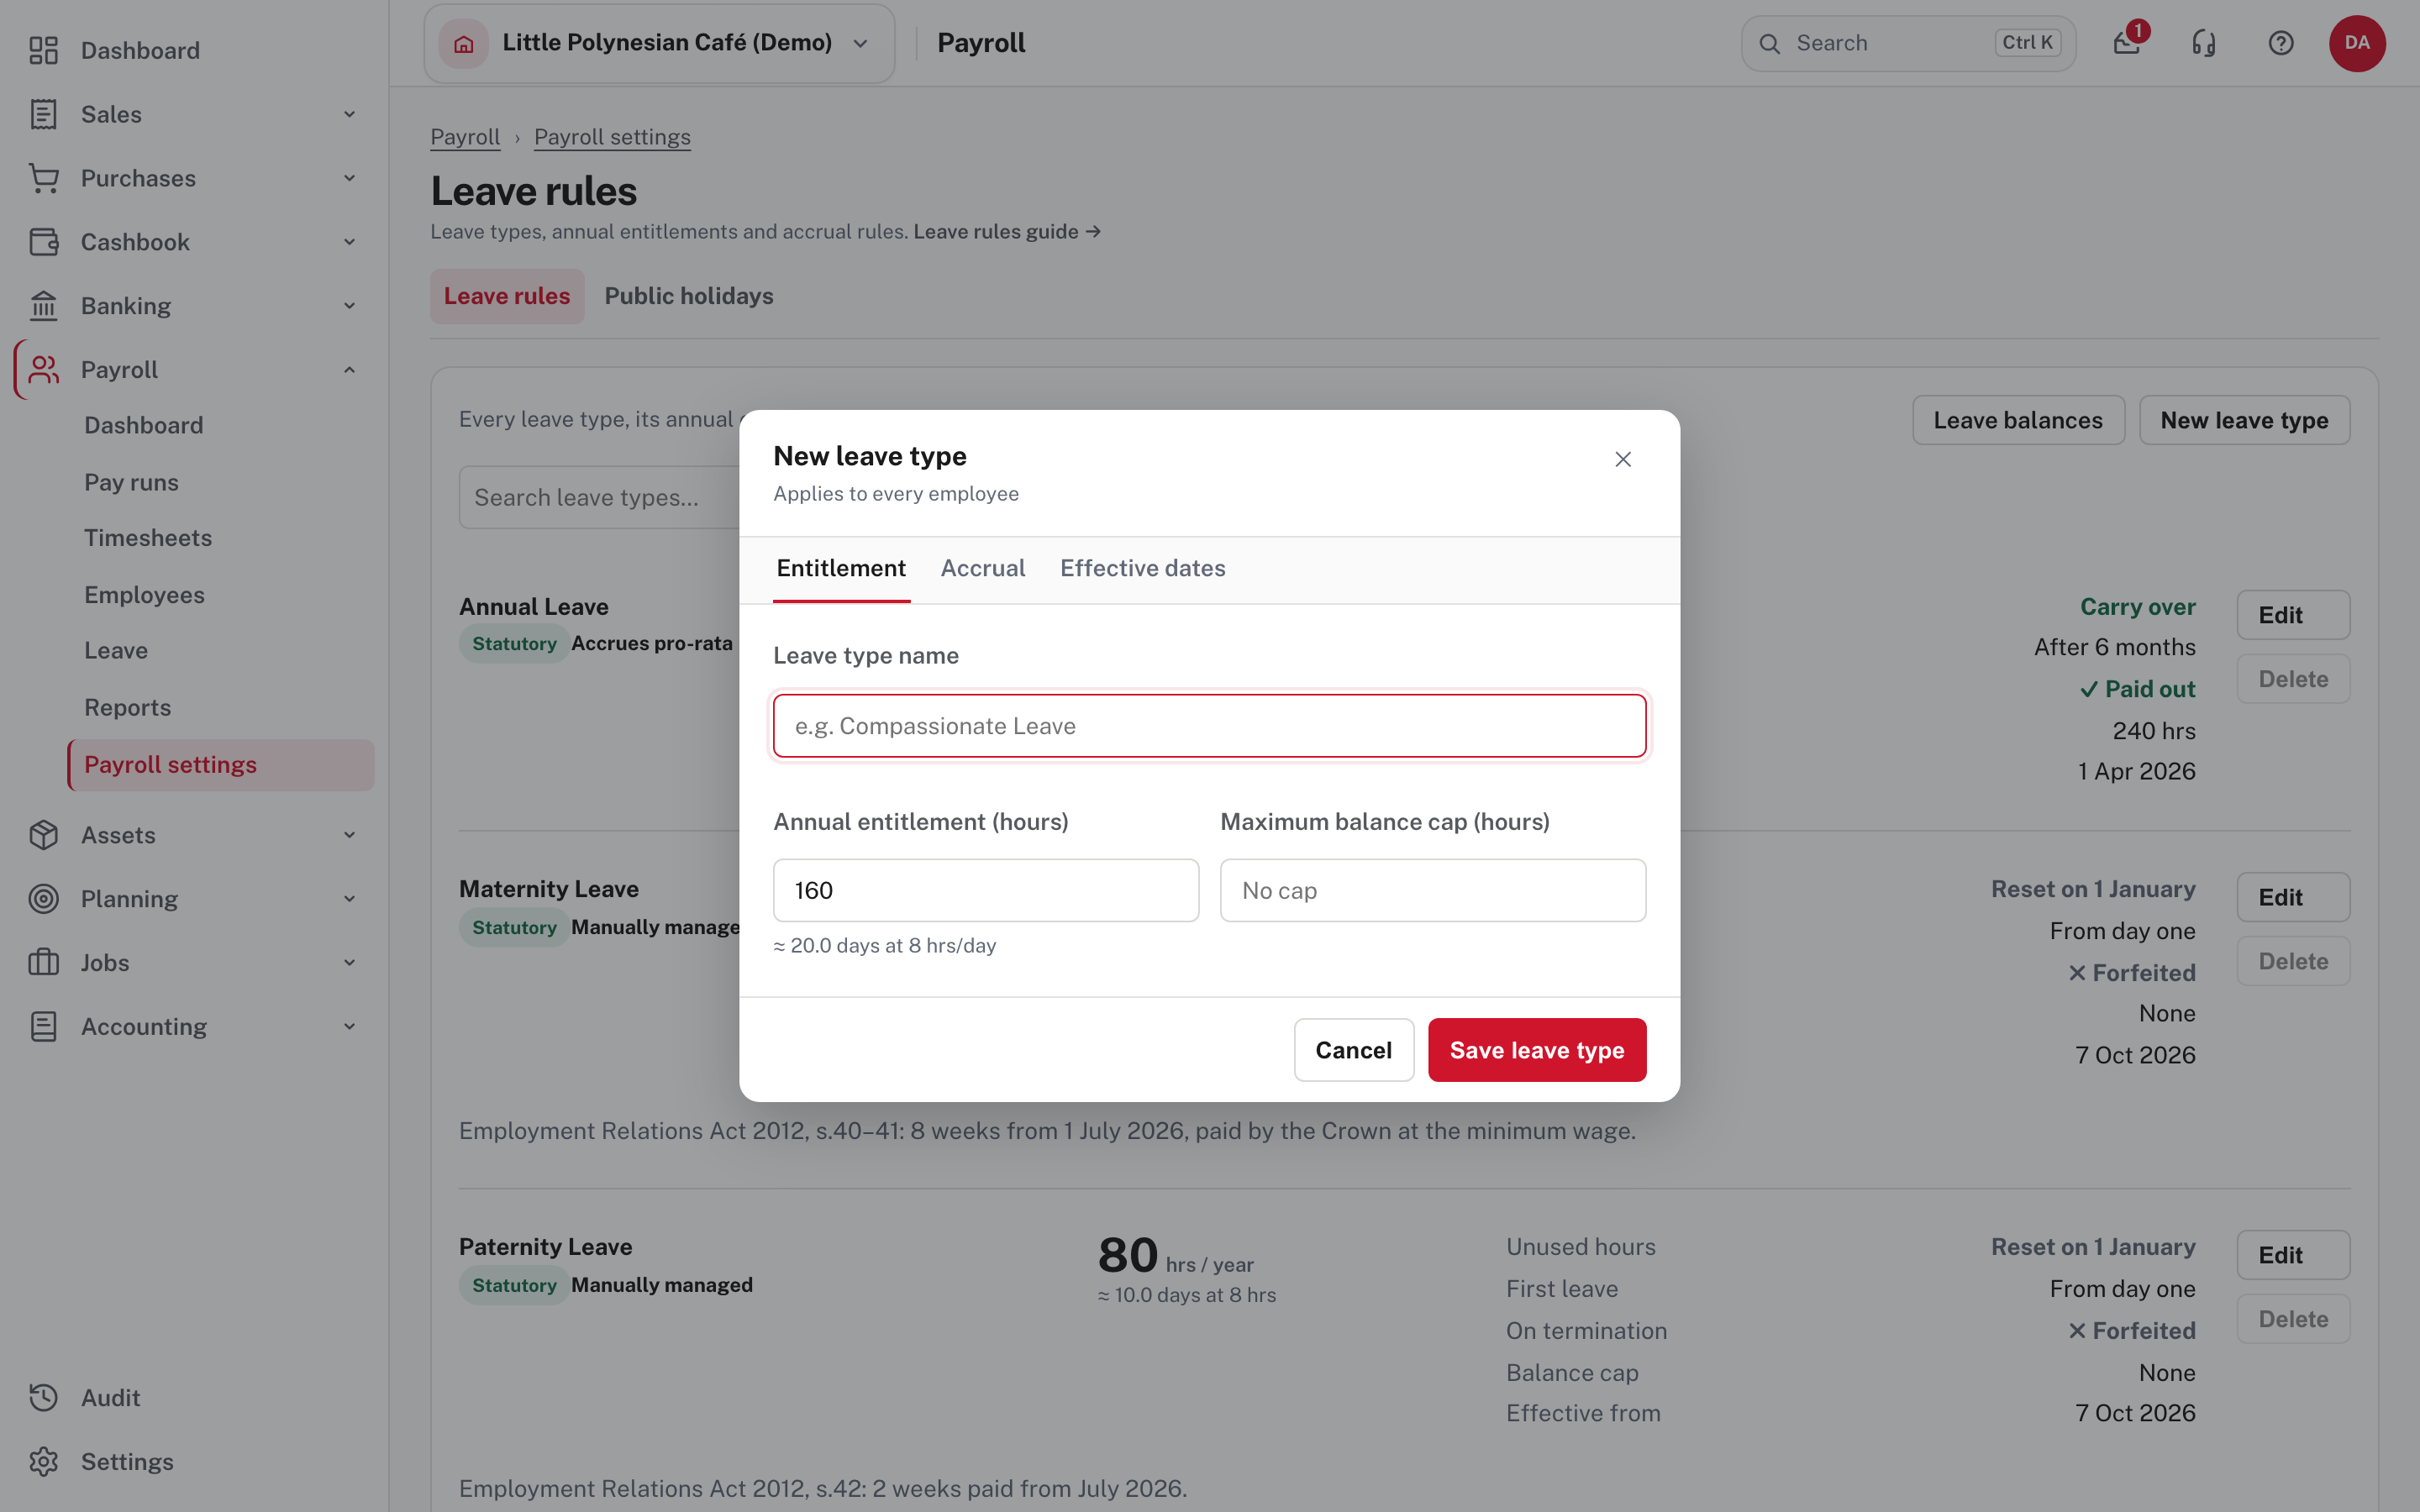Click the Audit history icon

pos(43,1398)
